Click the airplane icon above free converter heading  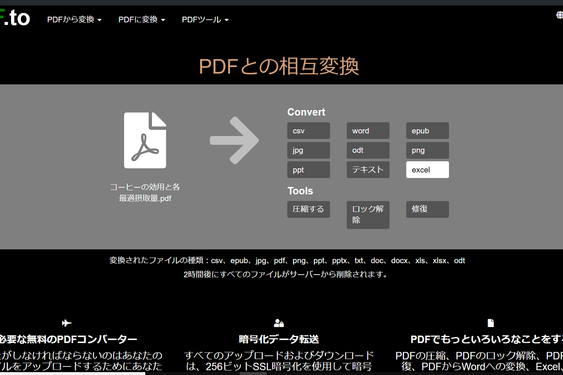pos(66,323)
